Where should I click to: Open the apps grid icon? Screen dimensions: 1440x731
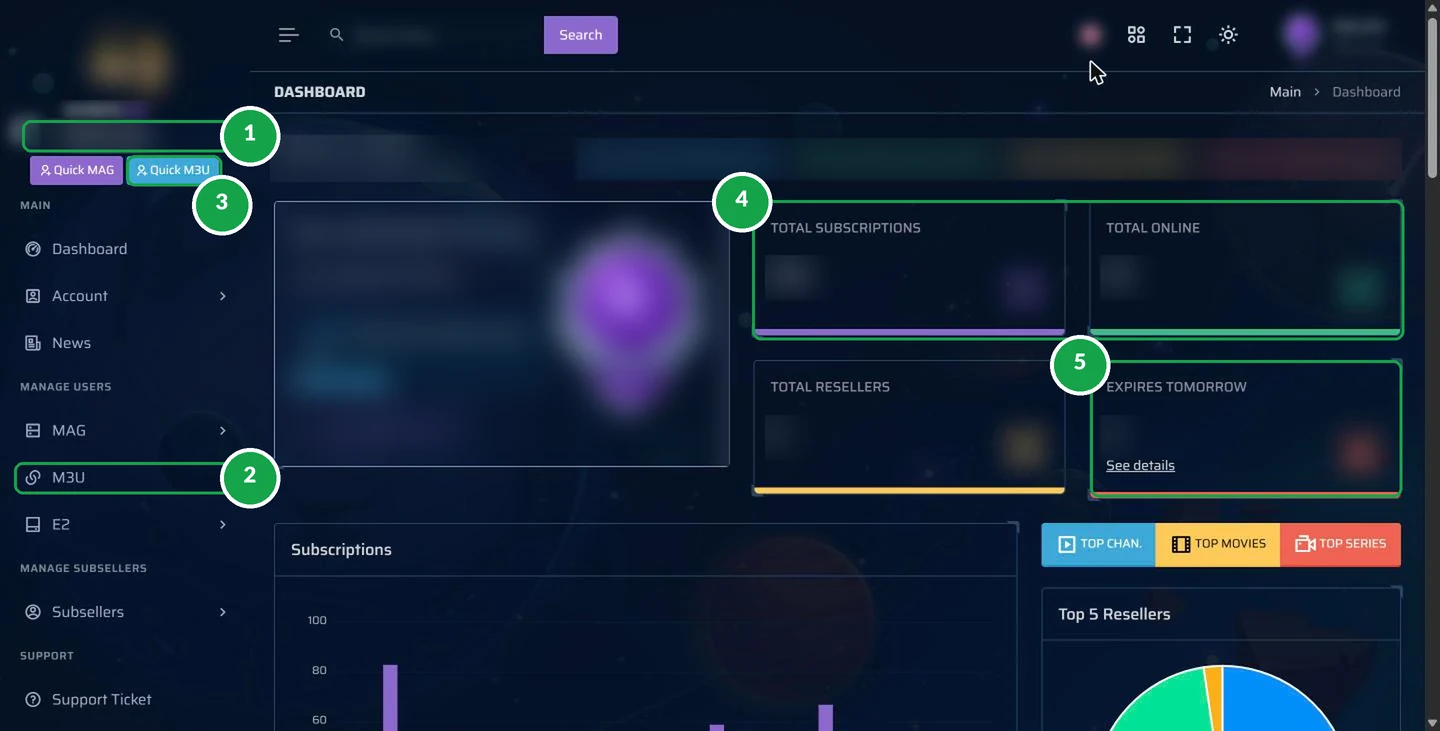[x=1136, y=35]
